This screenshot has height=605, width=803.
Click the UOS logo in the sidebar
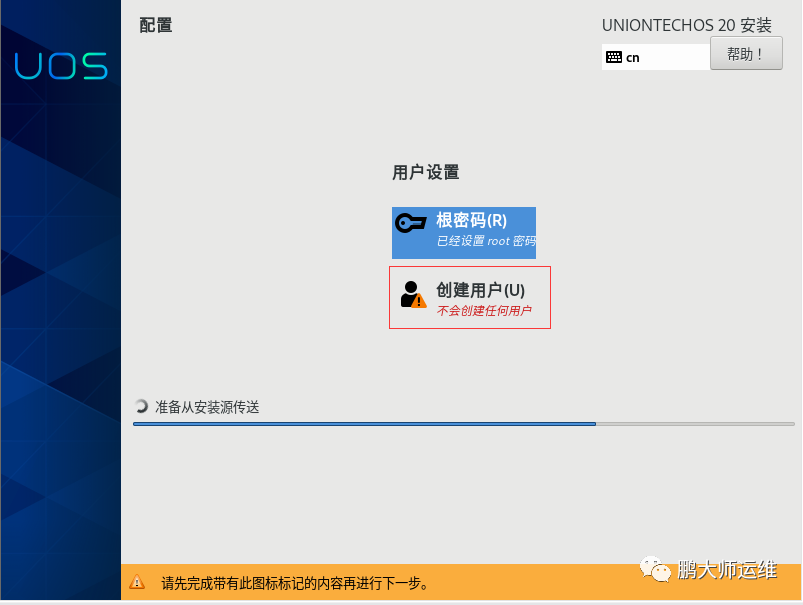coord(61,66)
